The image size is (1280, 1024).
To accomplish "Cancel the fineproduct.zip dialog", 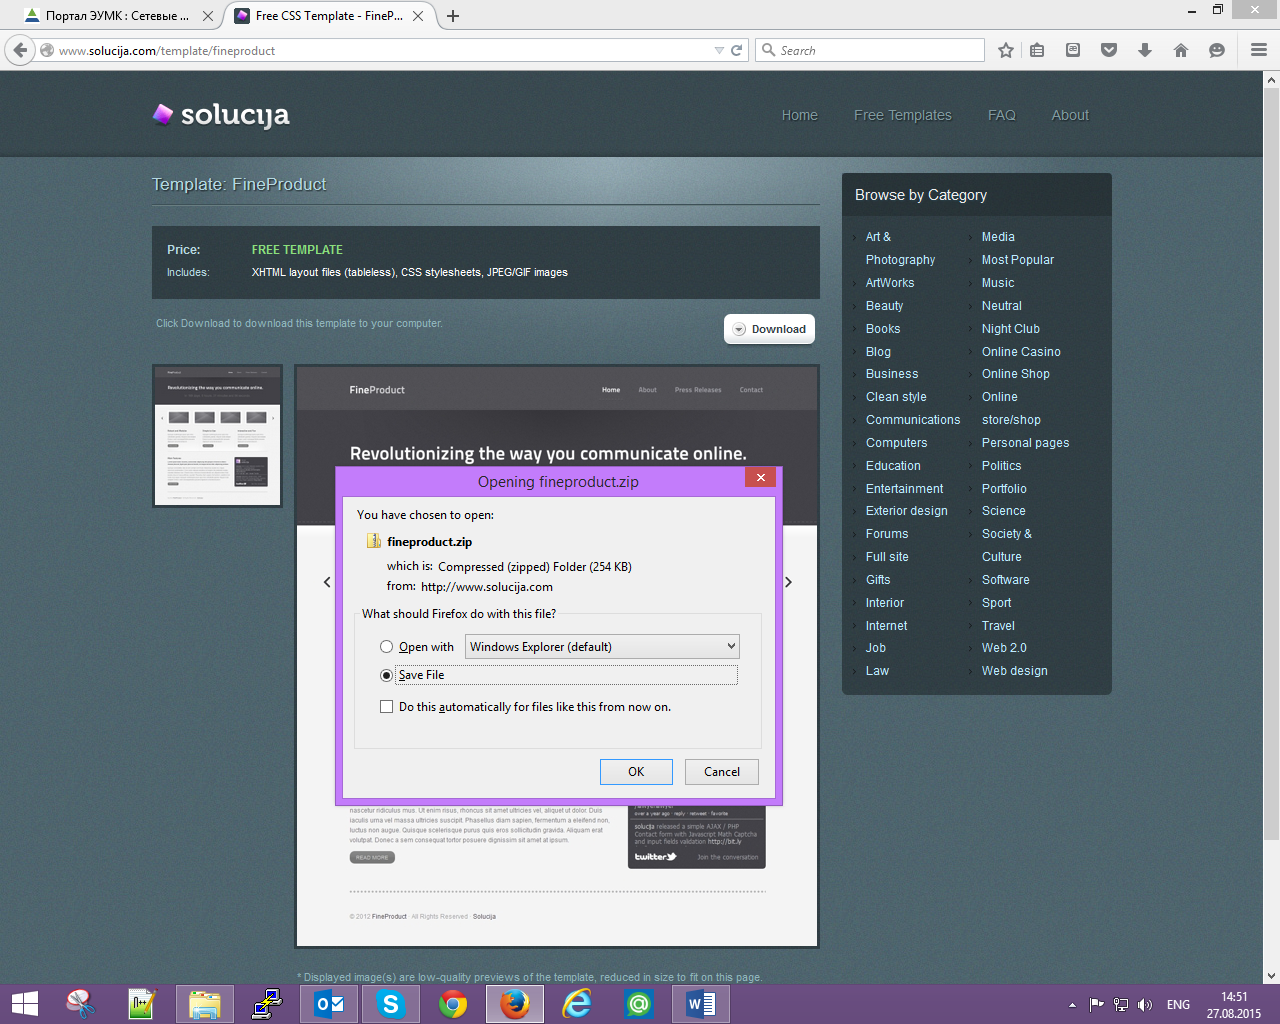I will click(x=722, y=772).
